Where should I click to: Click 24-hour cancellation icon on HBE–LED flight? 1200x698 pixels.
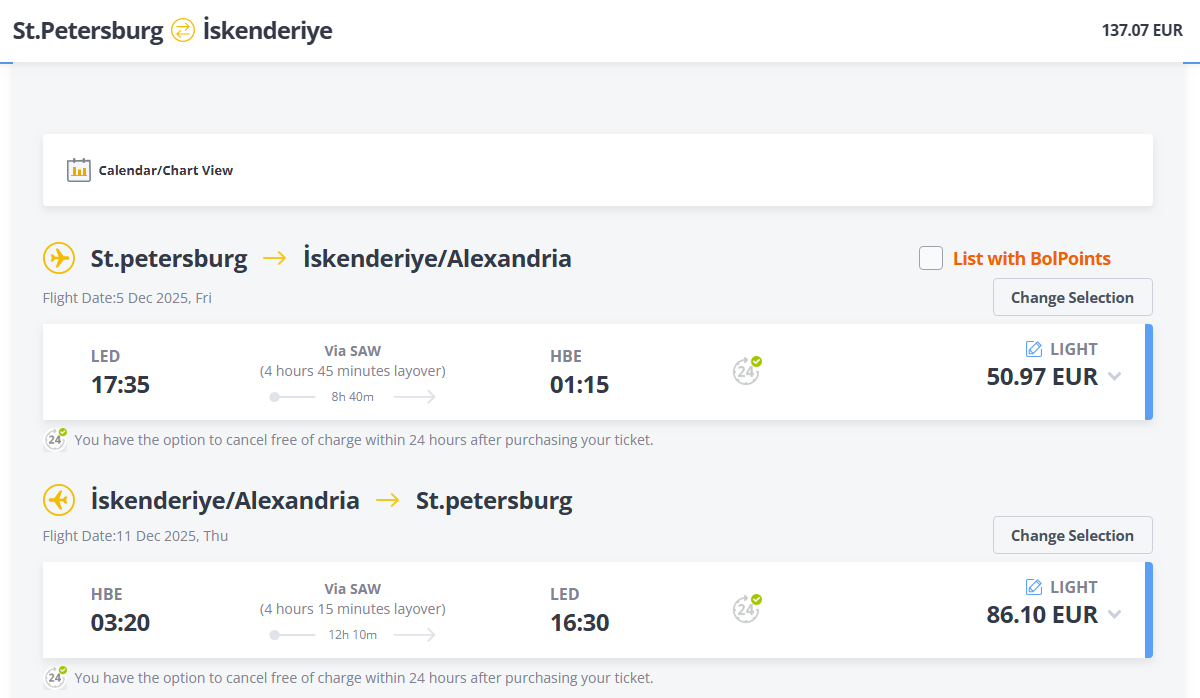pos(746,609)
